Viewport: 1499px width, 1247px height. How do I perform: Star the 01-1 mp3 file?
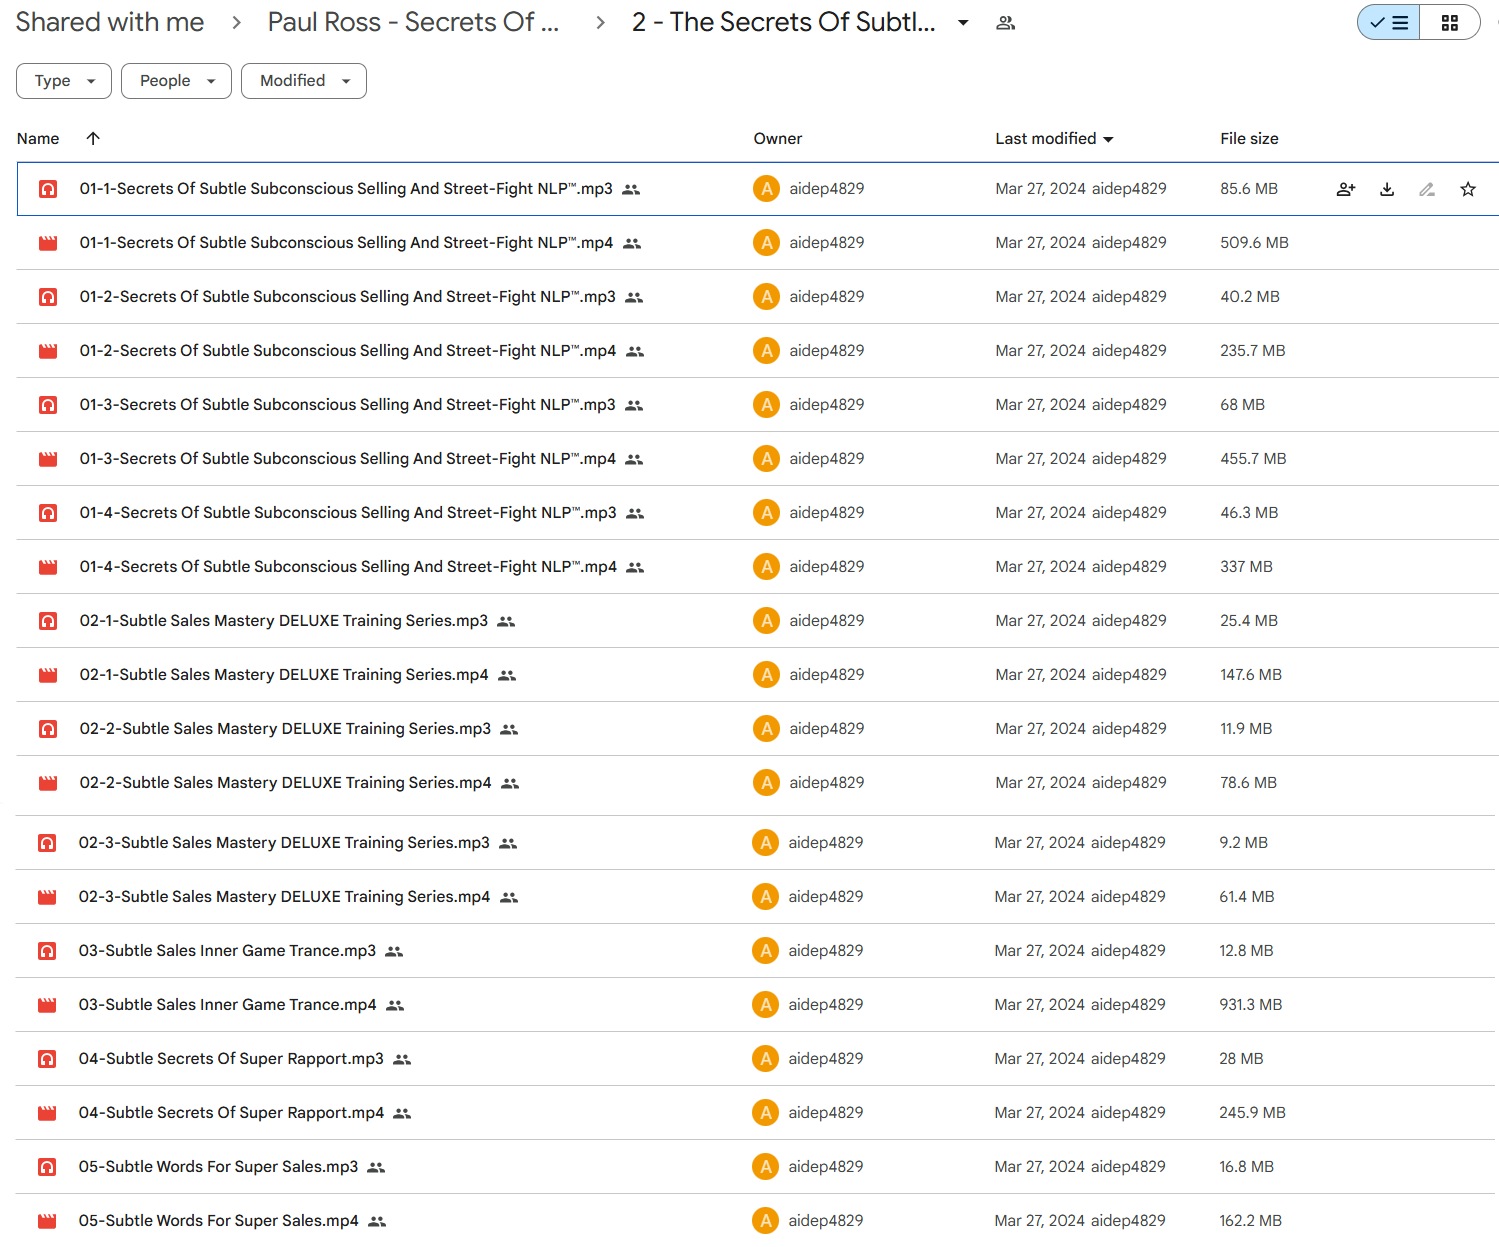coord(1468,189)
